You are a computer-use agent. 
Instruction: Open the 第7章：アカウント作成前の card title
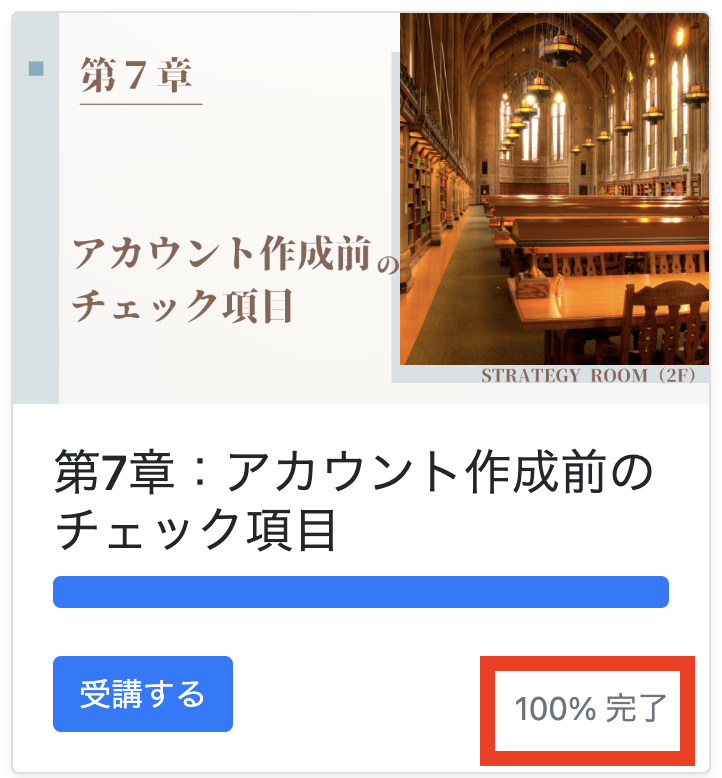(352, 474)
